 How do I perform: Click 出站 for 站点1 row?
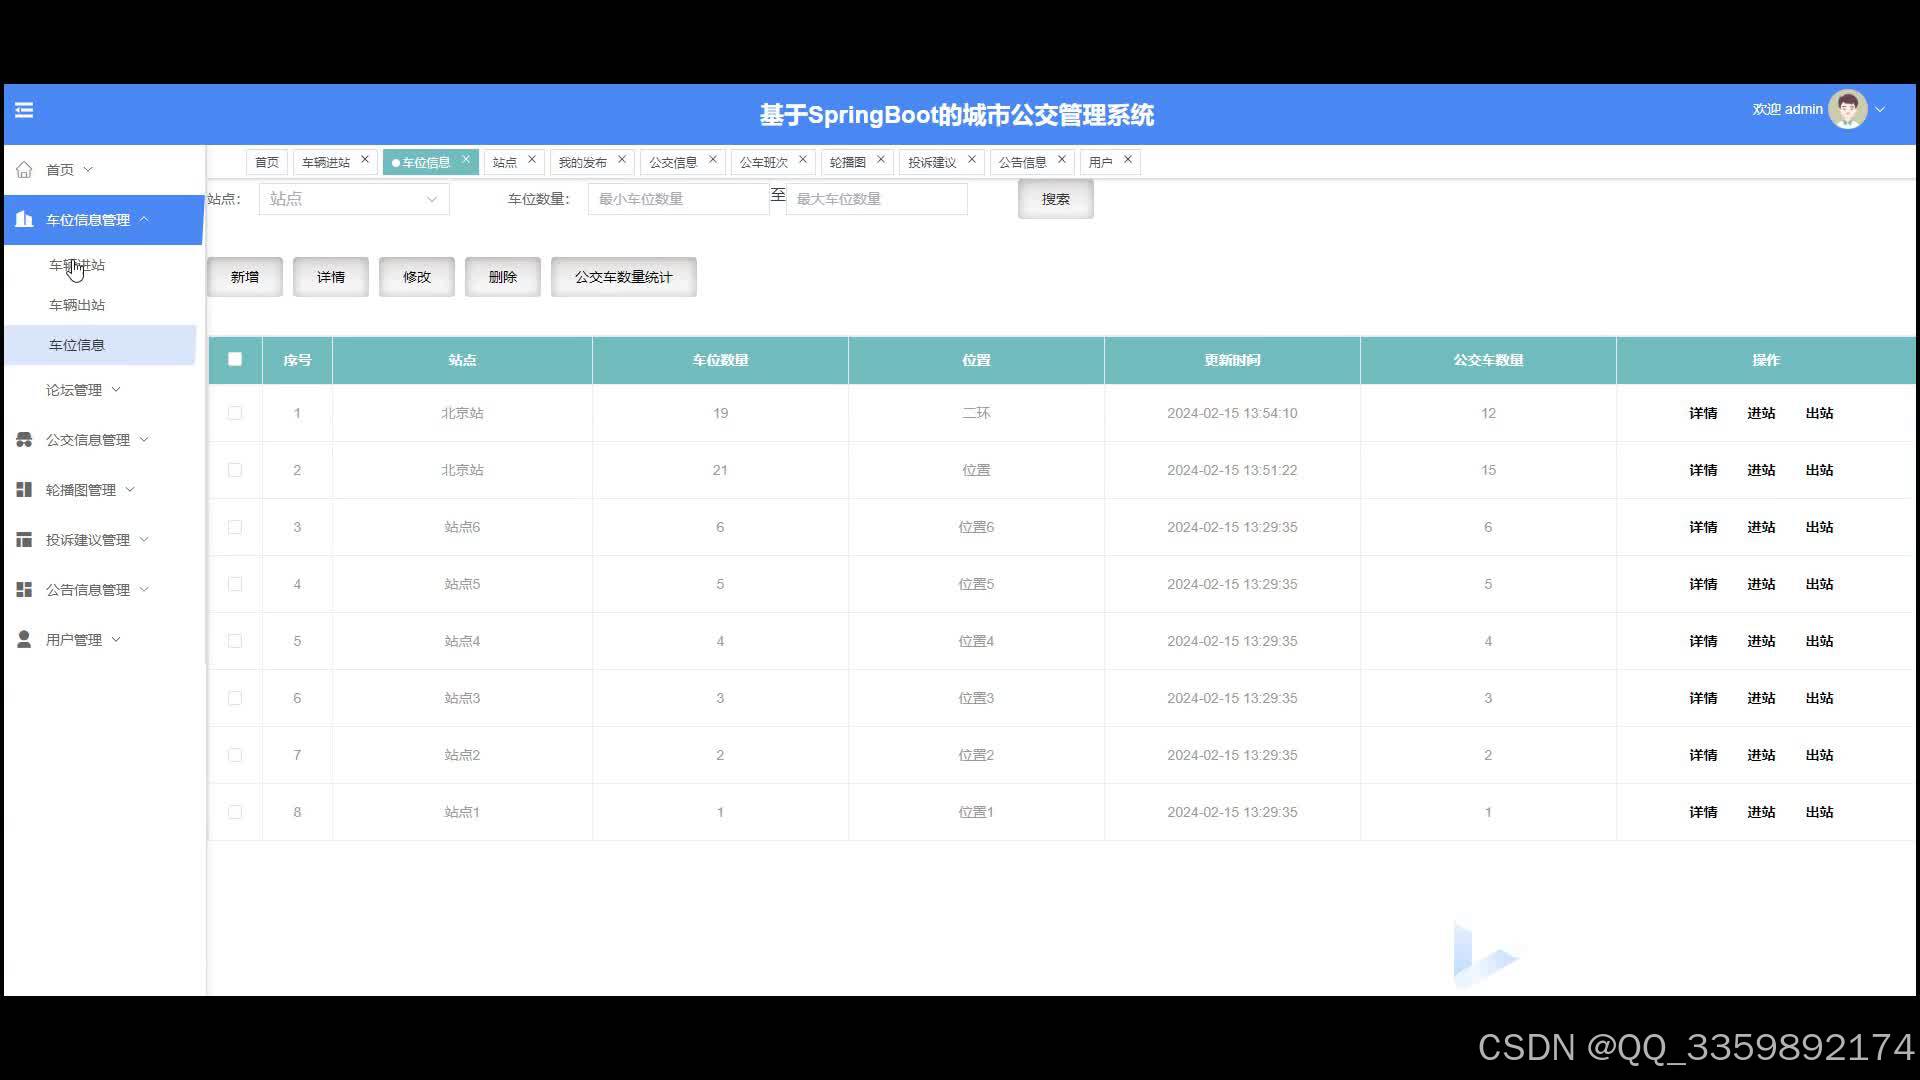coord(1819,812)
